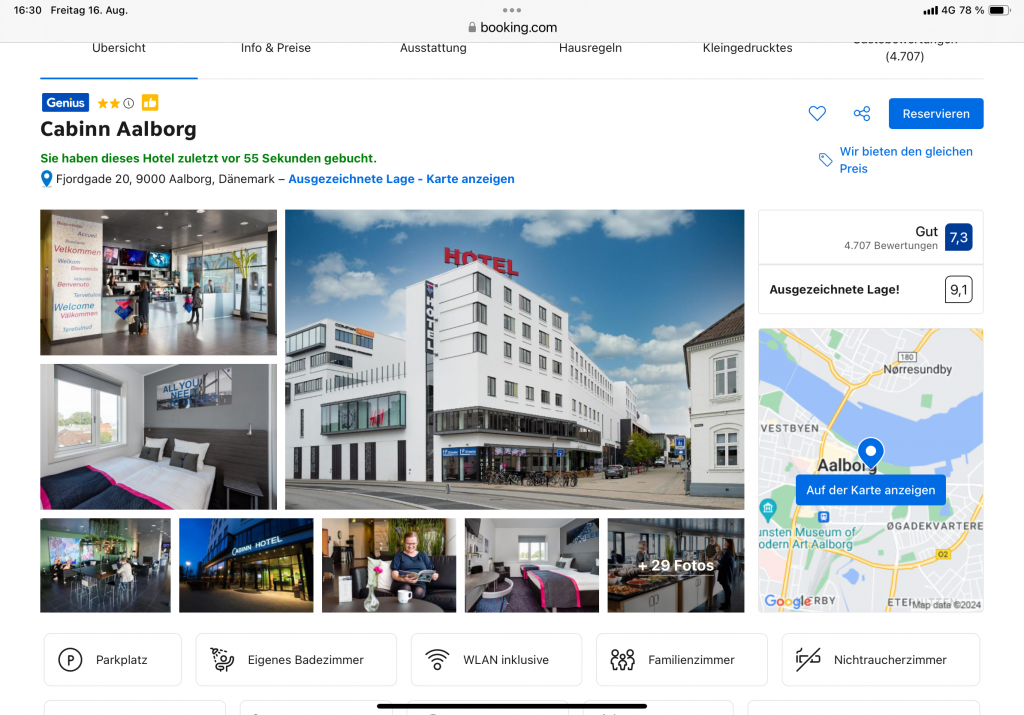This screenshot has width=1024, height=715.
Task: Click the blue location pin beside address
Action: click(46, 178)
